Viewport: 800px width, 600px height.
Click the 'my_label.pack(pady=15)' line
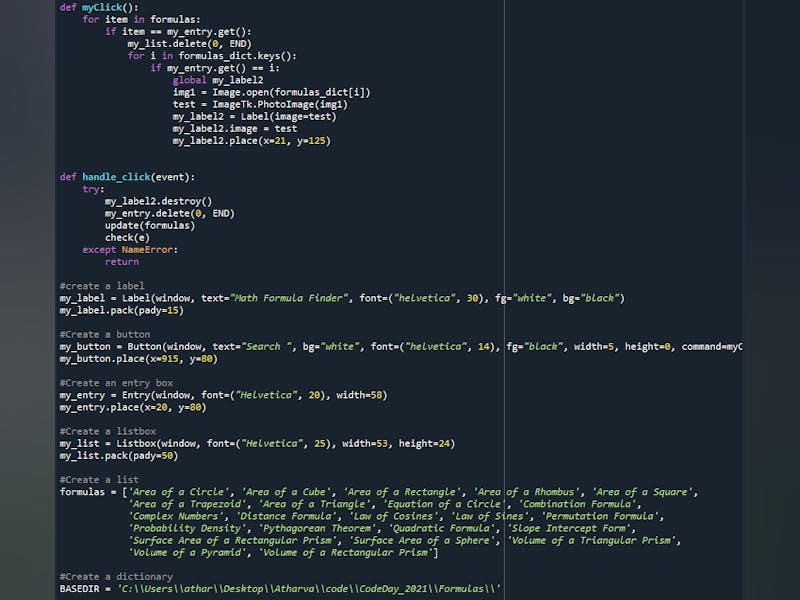121,310
